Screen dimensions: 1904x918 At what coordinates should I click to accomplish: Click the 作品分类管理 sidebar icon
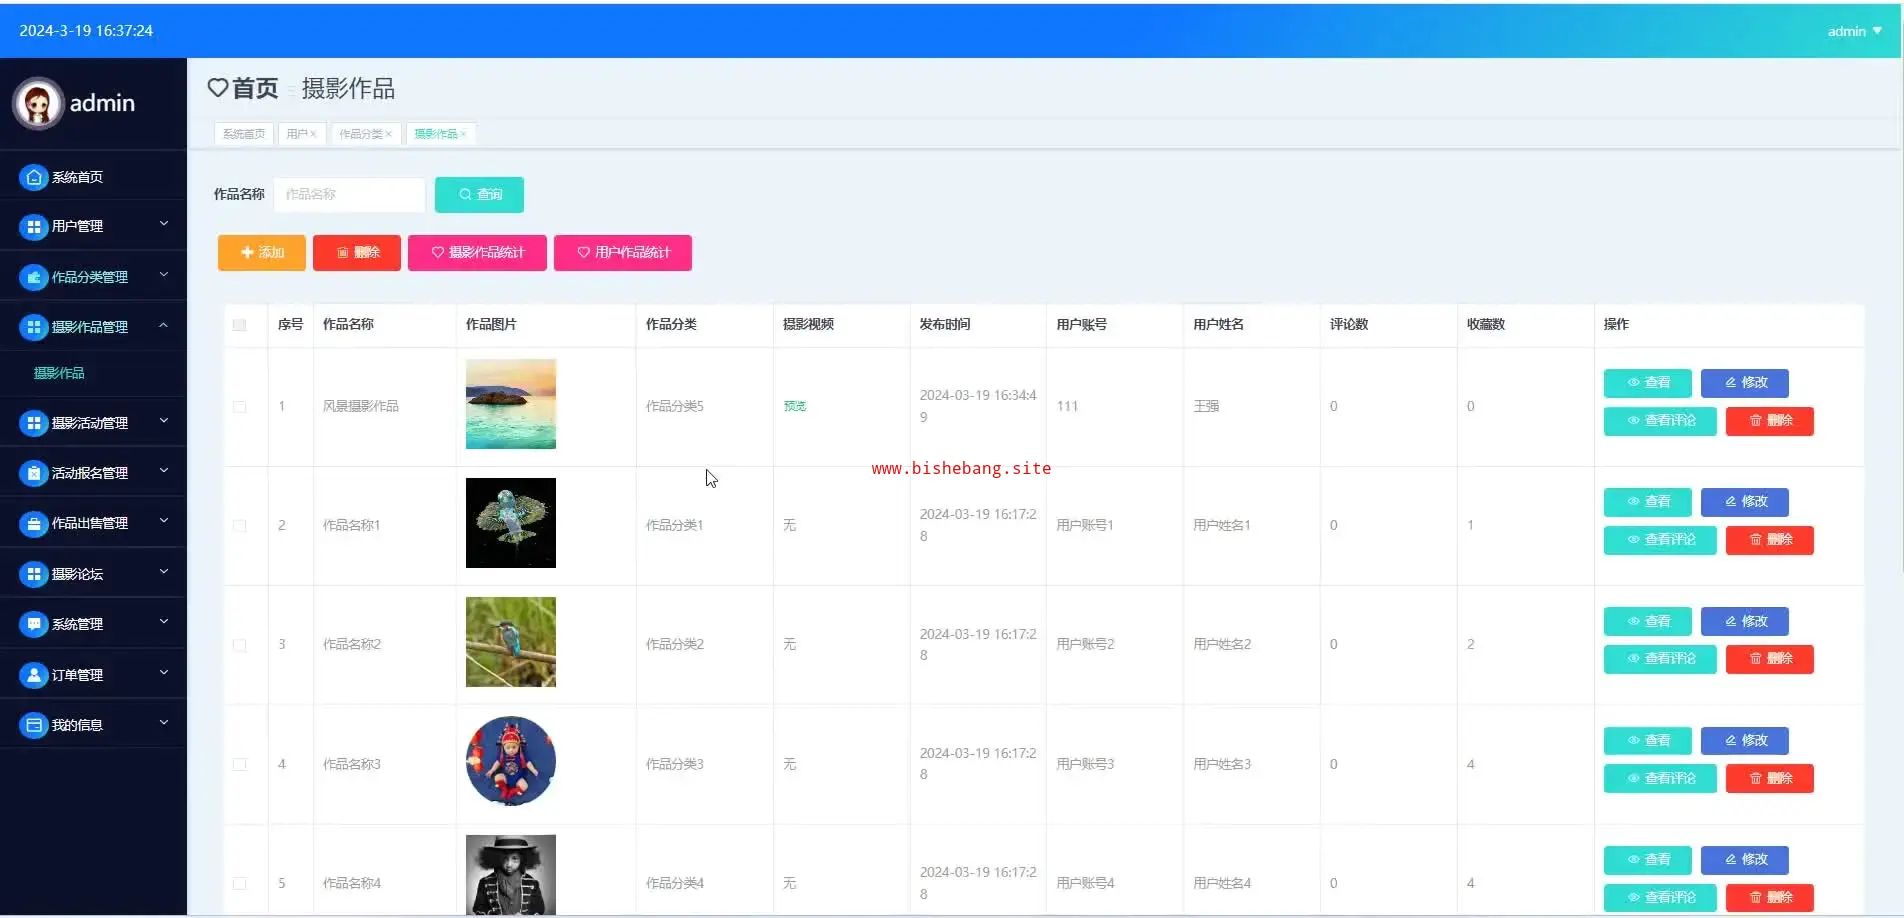click(x=33, y=277)
